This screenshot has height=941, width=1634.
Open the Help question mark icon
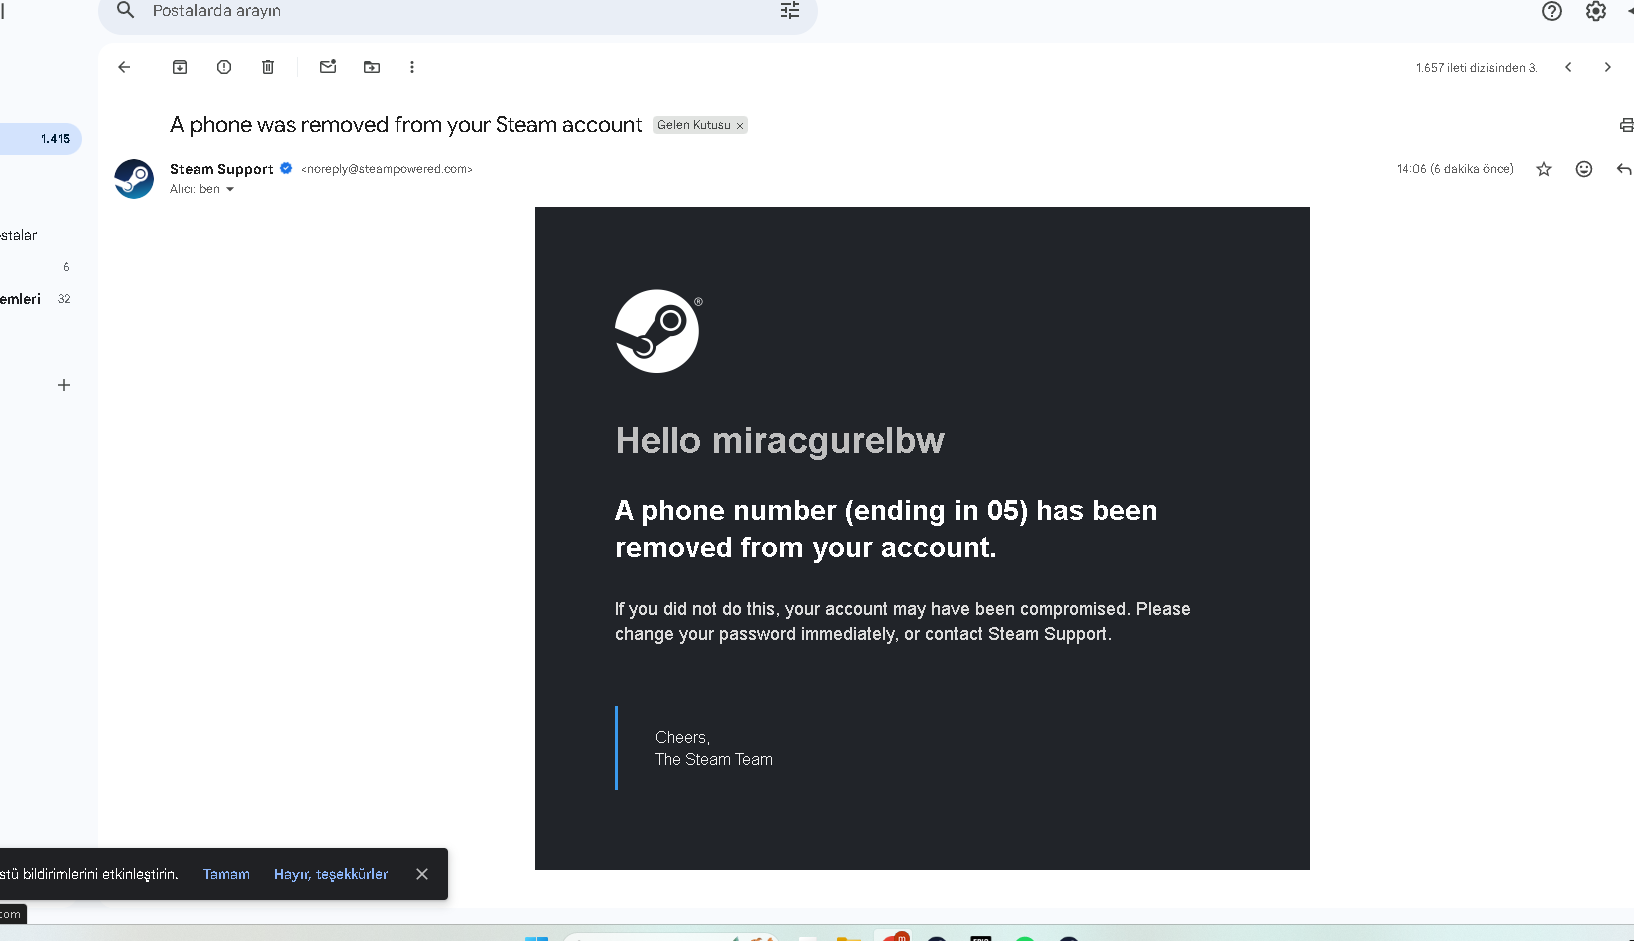[1552, 11]
